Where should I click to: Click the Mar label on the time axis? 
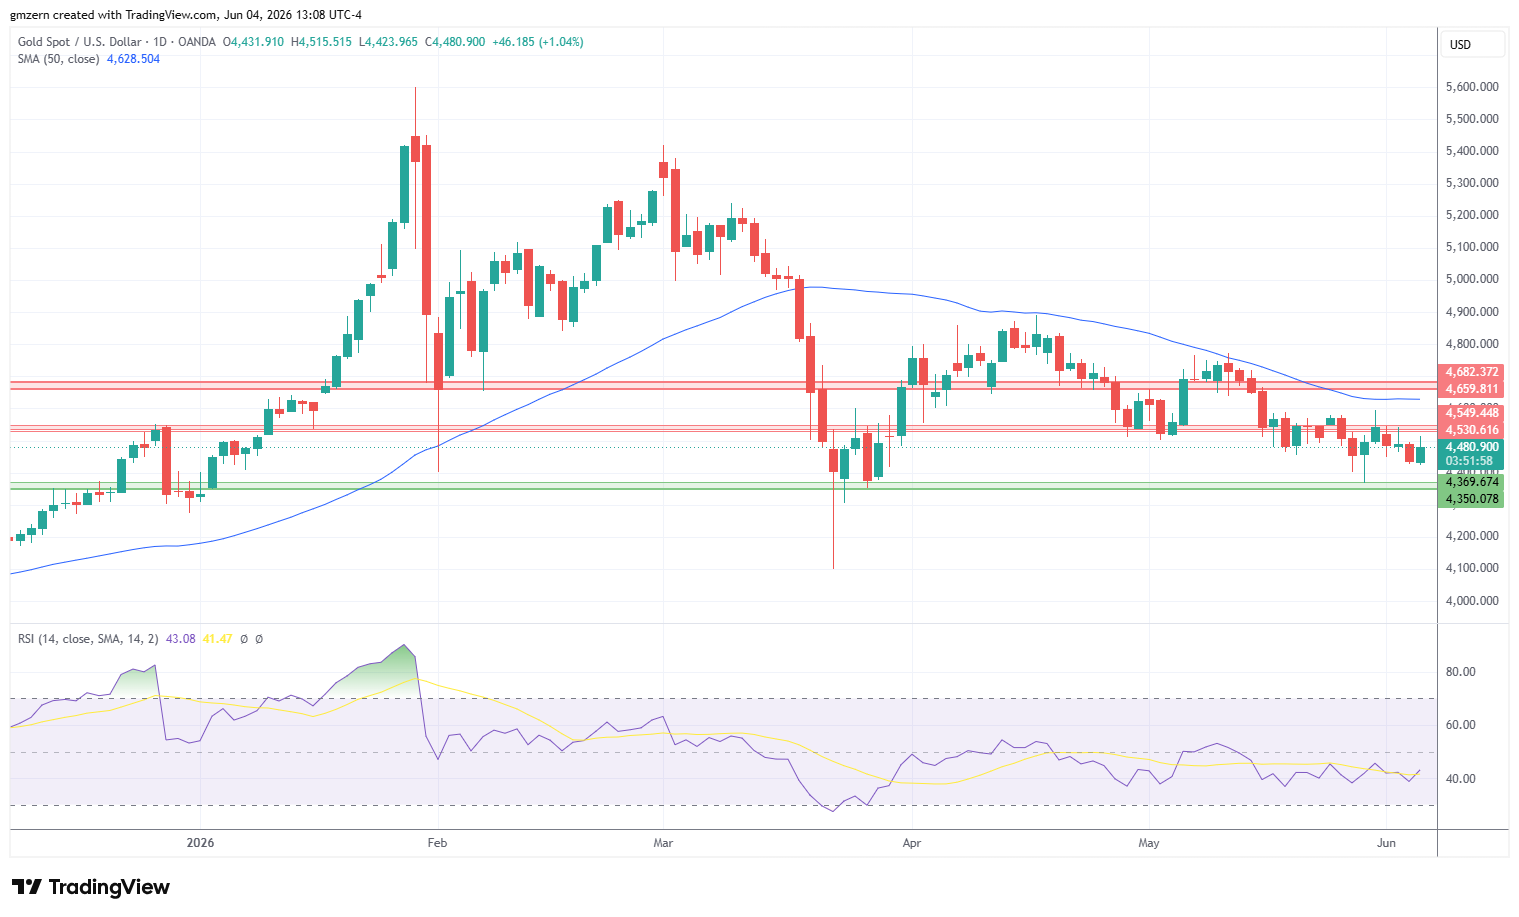tap(663, 843)
